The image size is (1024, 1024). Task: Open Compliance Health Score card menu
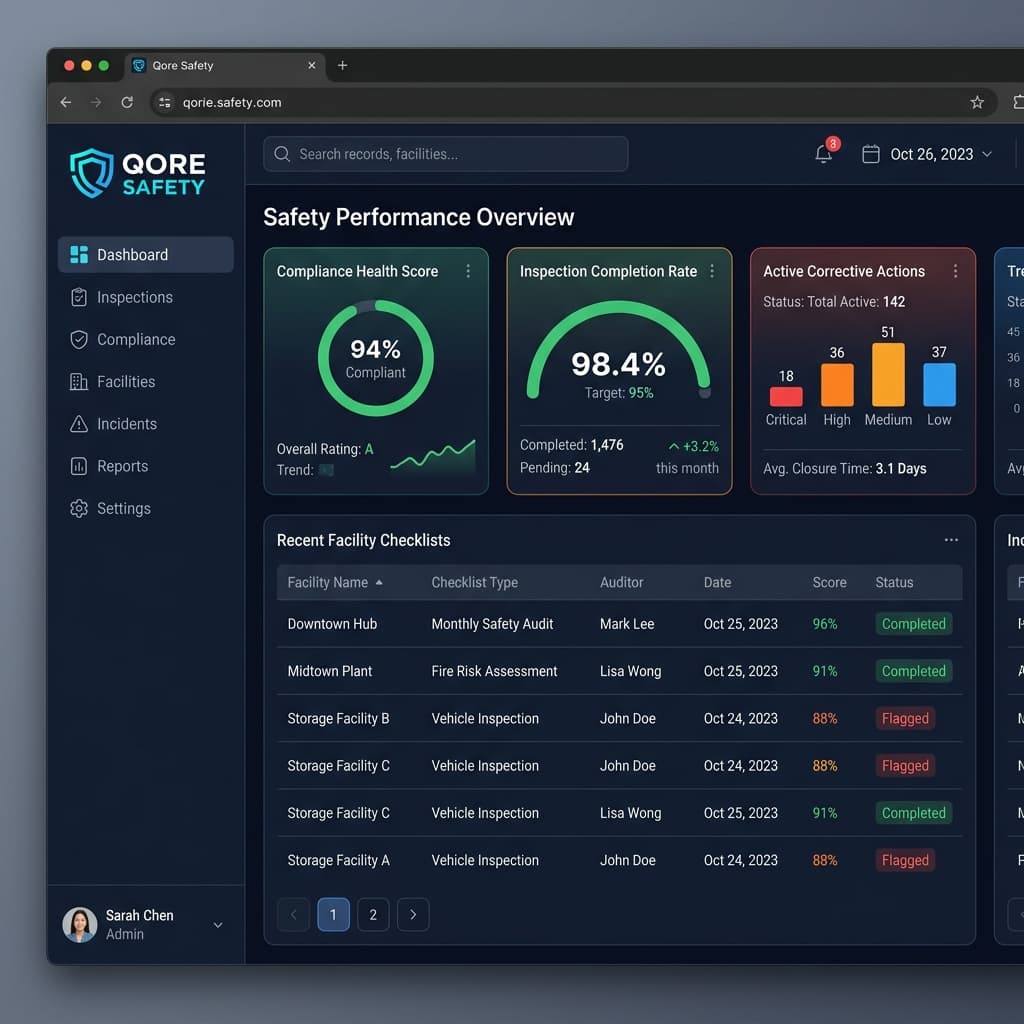point(468,271)
